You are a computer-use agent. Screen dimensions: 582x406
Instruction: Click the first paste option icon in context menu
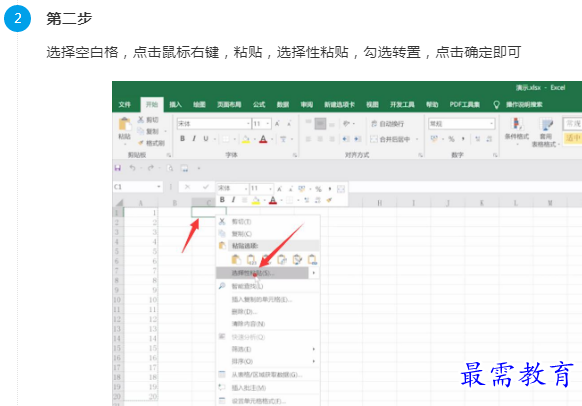click(236, 259)
